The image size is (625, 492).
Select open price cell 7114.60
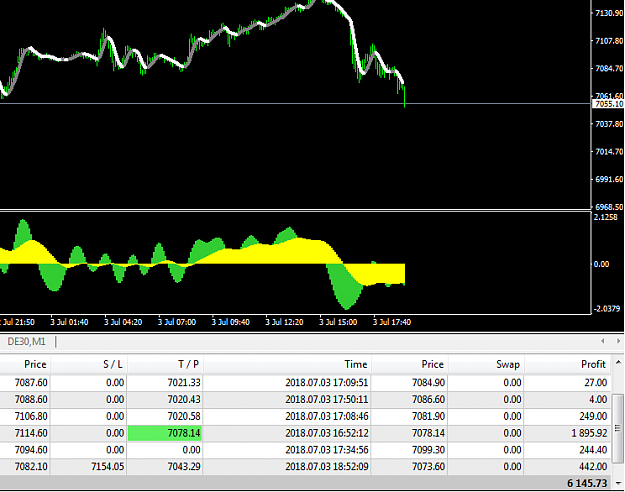(31, 433)
